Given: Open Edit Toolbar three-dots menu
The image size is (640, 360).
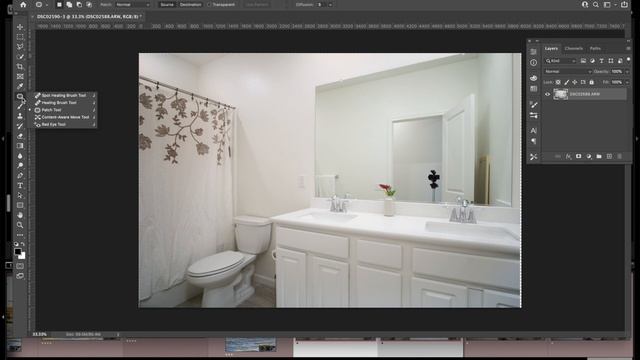Looking at the screenshot, I should point(20,235).
